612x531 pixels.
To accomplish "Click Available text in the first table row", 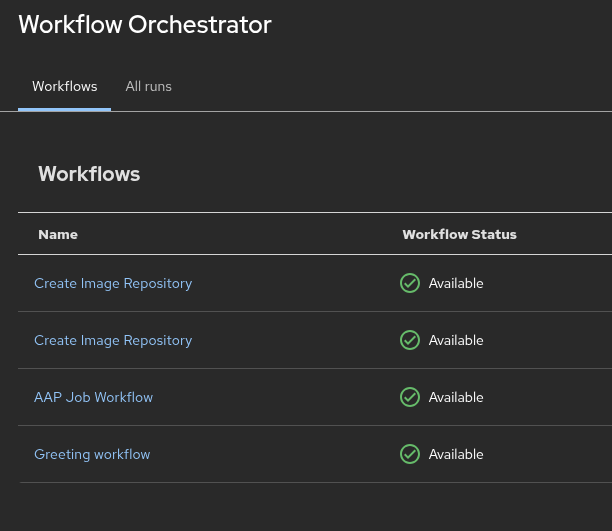I will 456,283.
